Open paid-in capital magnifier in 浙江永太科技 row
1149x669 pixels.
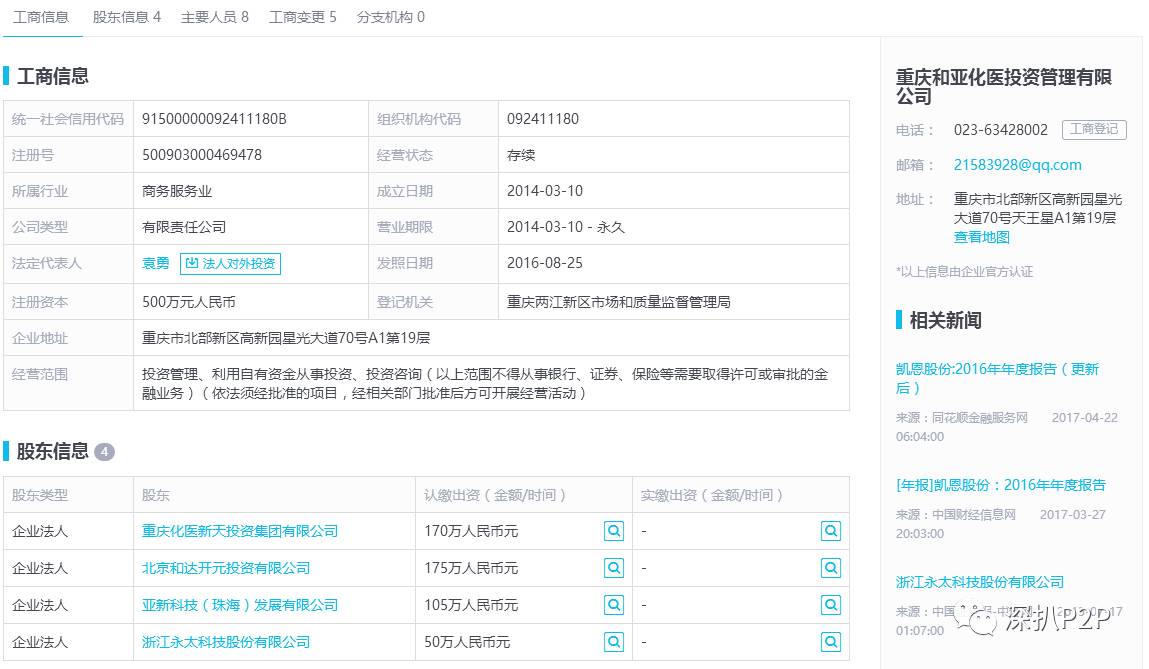[831, 642]
